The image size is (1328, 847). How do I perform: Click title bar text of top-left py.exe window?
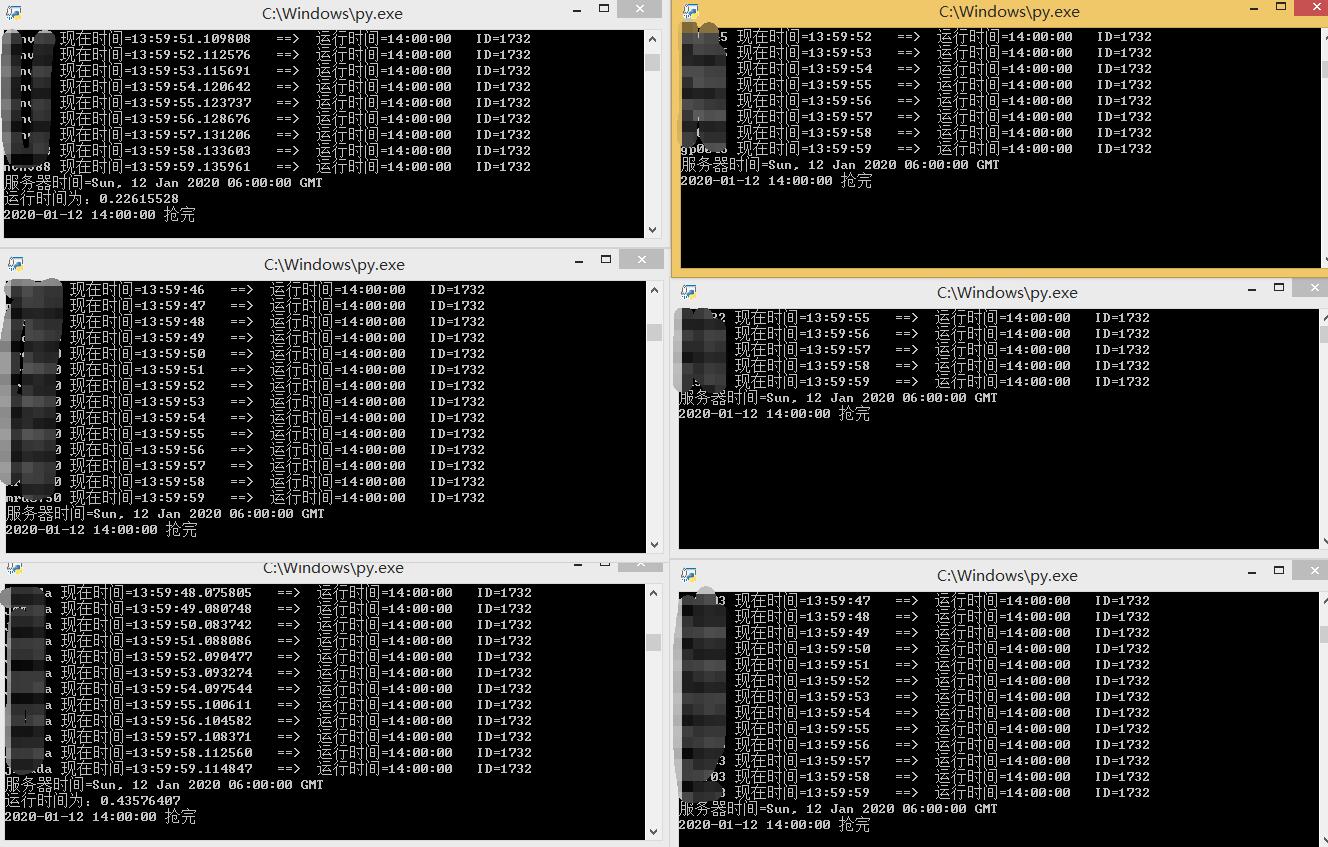333,14
